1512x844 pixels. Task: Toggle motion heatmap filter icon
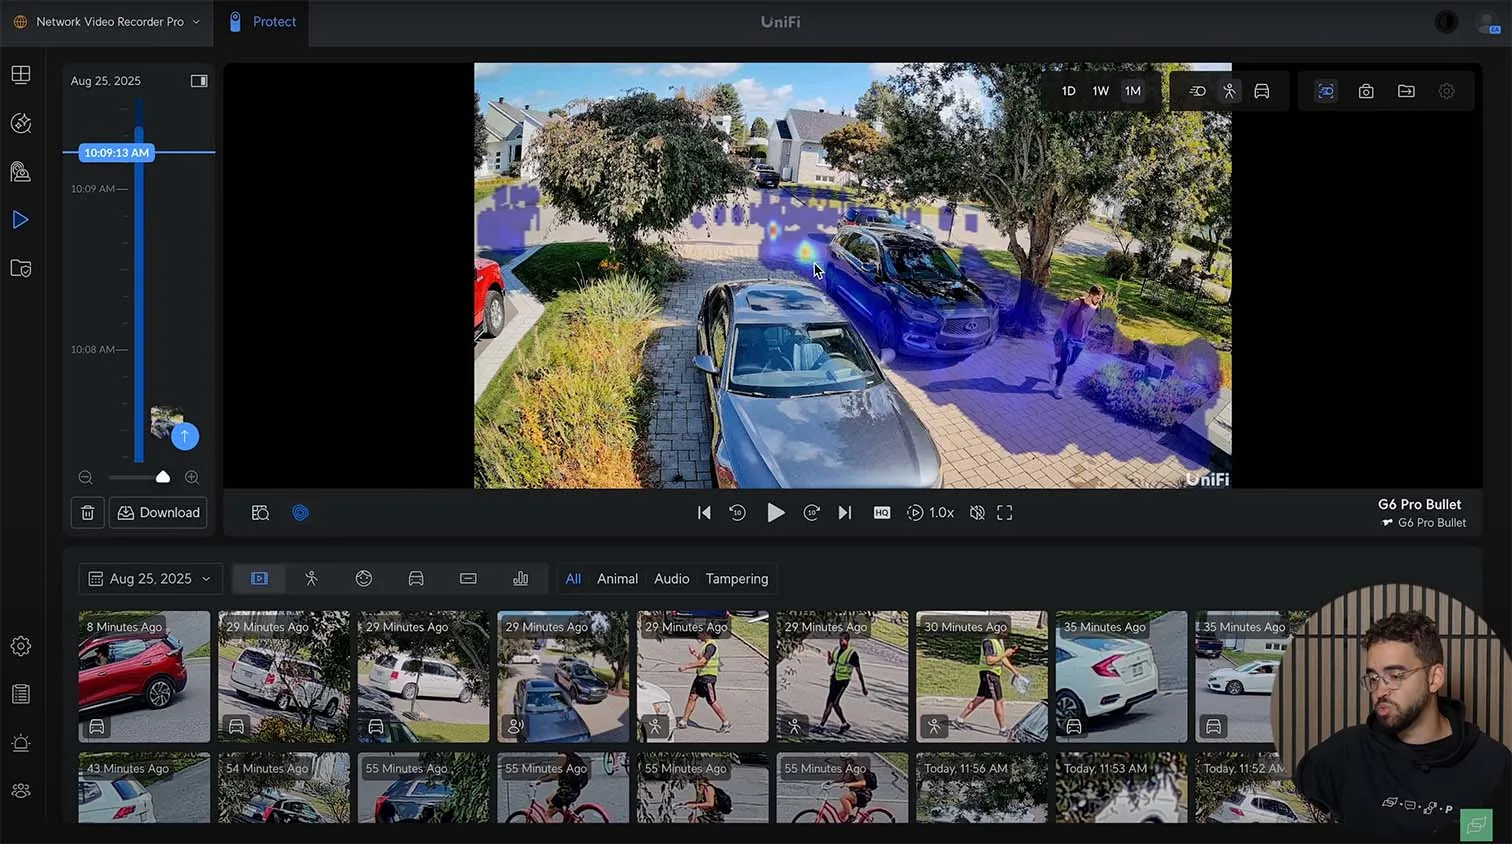(1197, 91)
